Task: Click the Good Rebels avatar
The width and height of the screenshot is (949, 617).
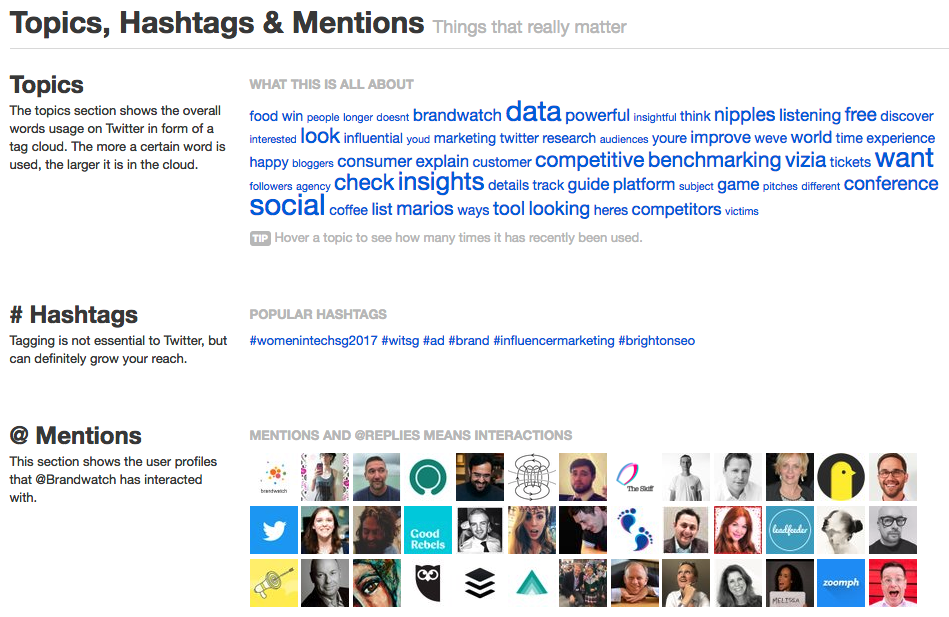Action: pos(428,530)
